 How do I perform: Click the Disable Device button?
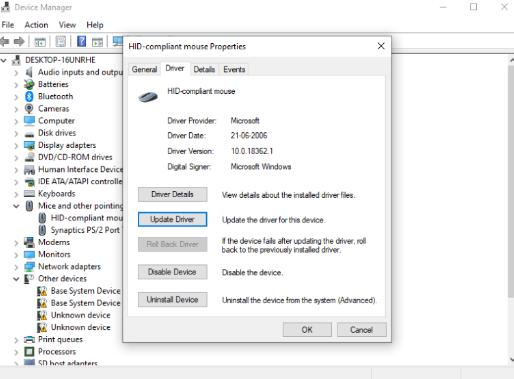click(x=172, y=272)
